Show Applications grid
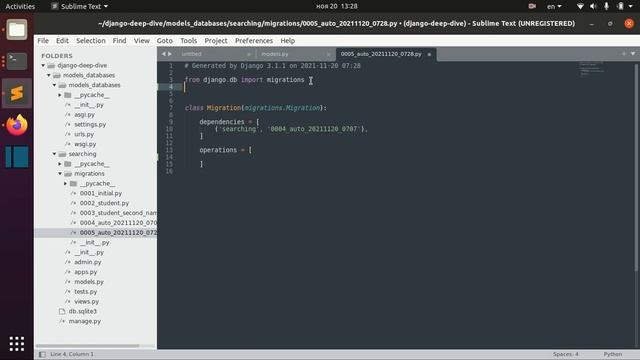Viewport: 640px width, 360px height. point(17,344)
